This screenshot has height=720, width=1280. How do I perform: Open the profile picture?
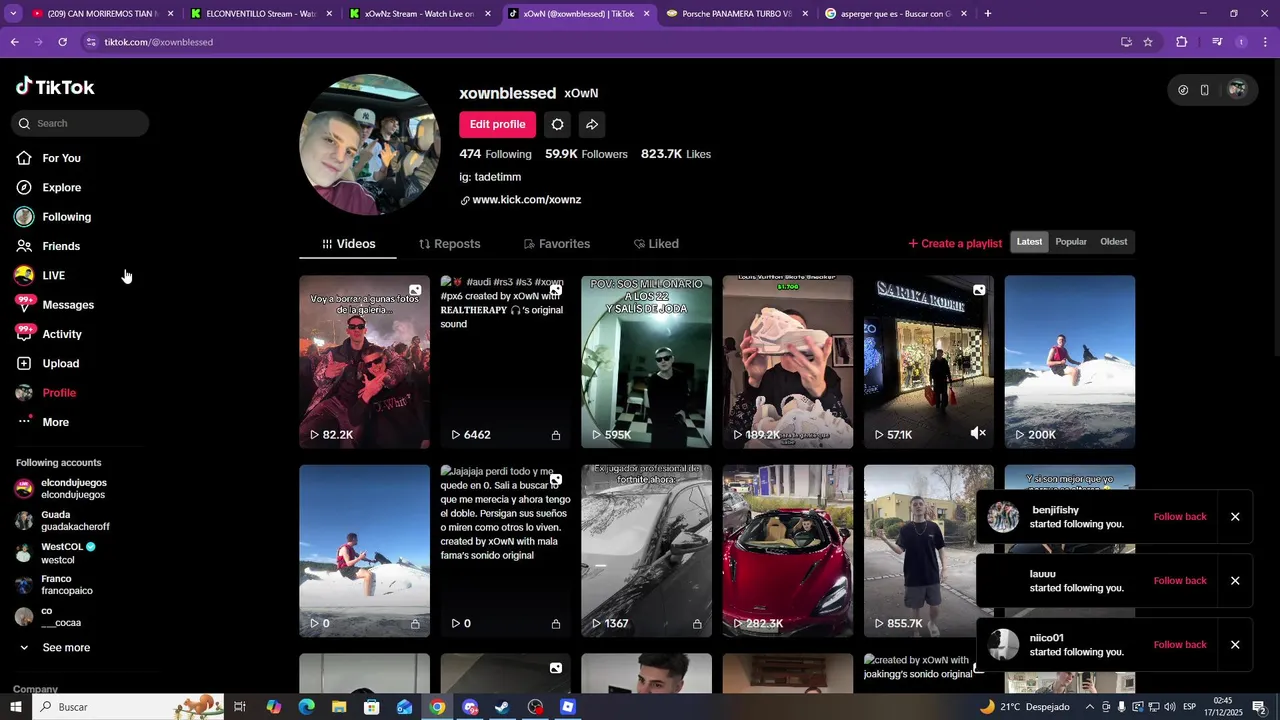tap(370, 145)
